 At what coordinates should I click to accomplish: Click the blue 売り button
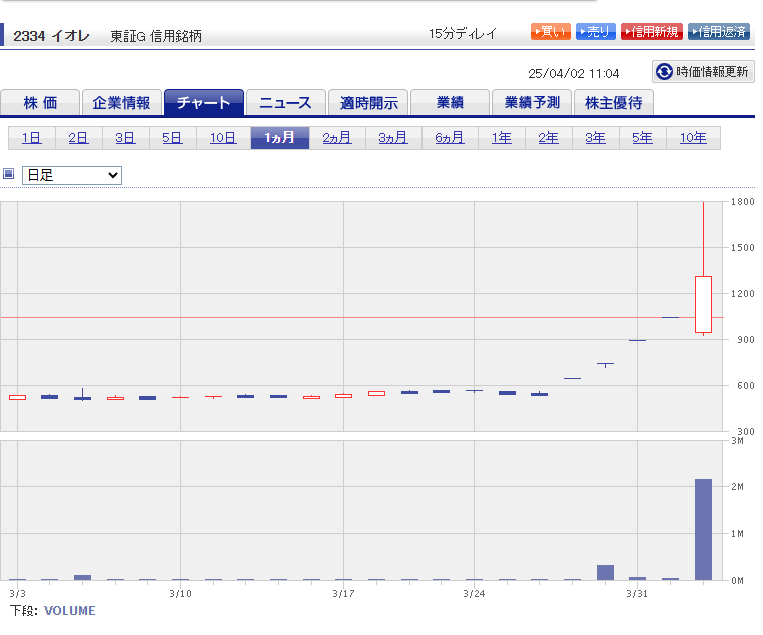596,32
